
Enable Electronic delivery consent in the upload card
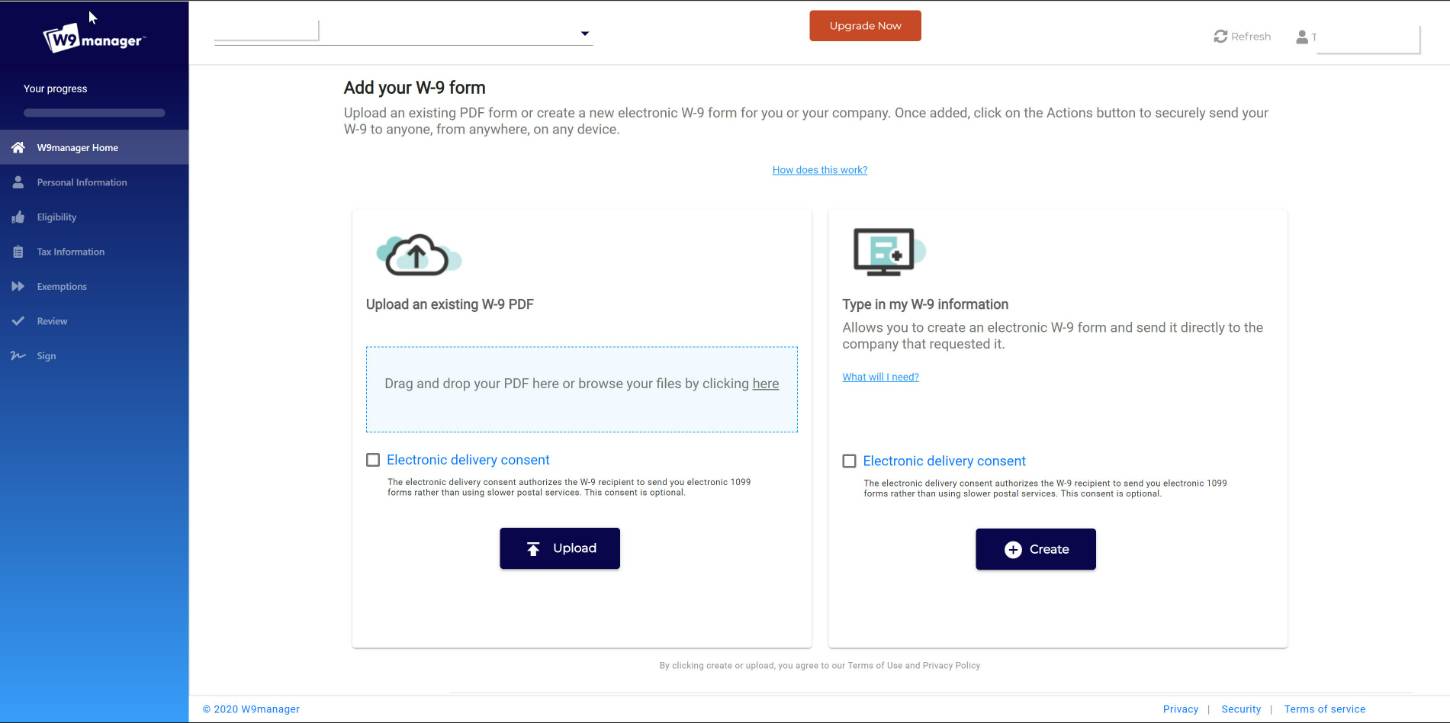373,460
